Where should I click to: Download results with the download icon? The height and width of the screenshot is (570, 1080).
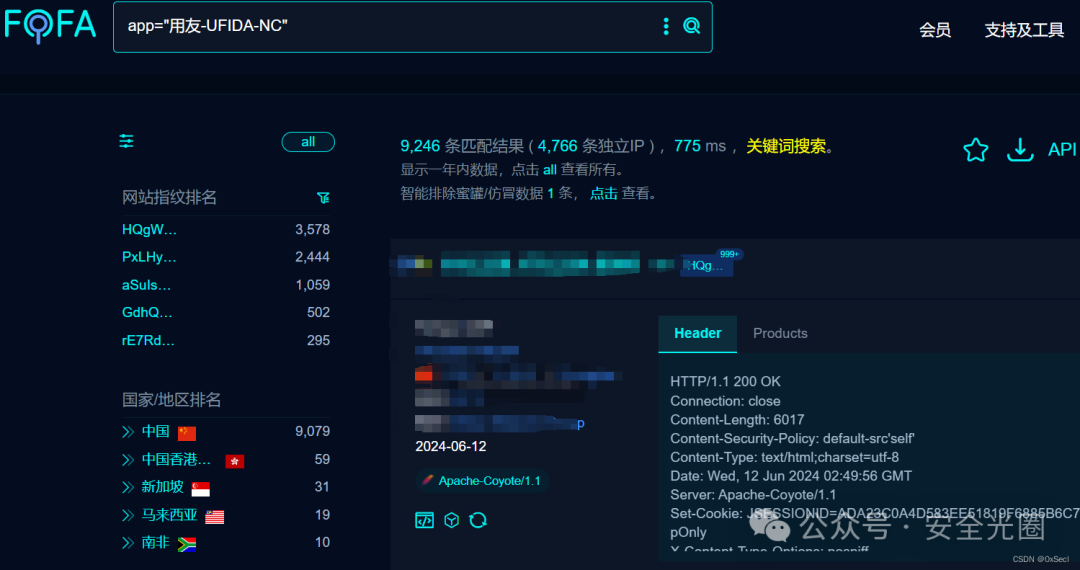1020,149
